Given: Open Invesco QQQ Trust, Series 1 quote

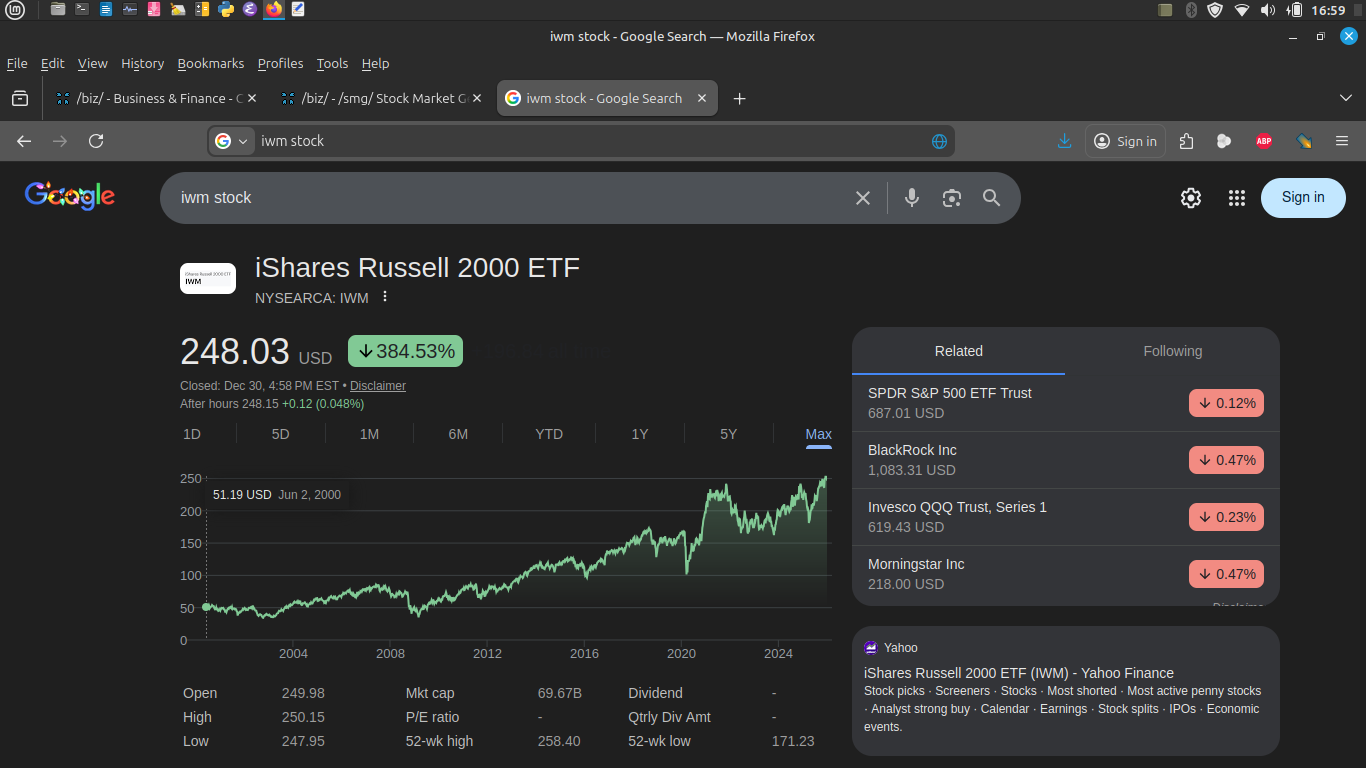Looking at the screenshot, I should coord(1066,517).
